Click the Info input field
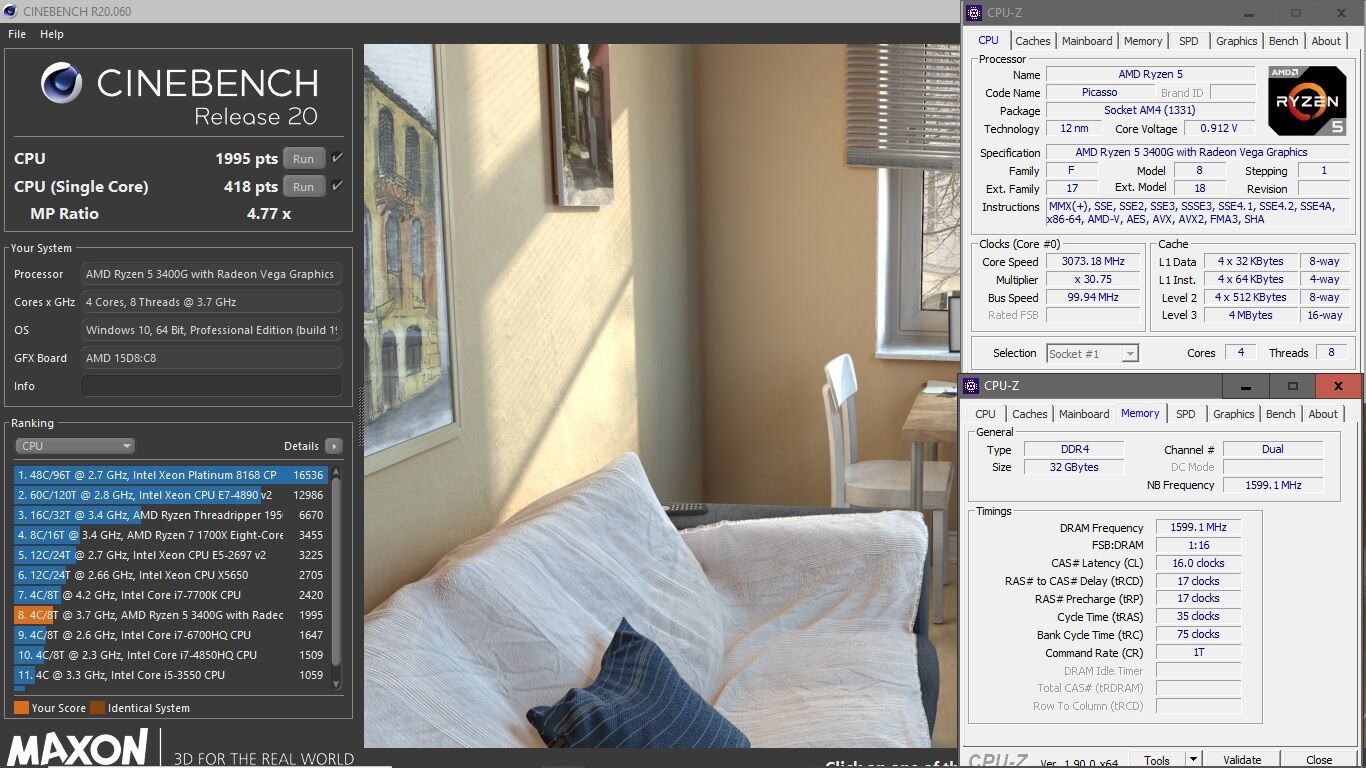Viewport: 1366px width, 768px height. 211,386
